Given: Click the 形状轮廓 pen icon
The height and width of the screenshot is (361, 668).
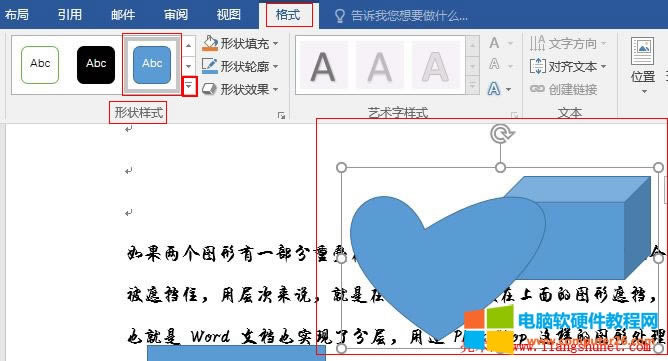Looking at the screenshot, I should [210, 66].
